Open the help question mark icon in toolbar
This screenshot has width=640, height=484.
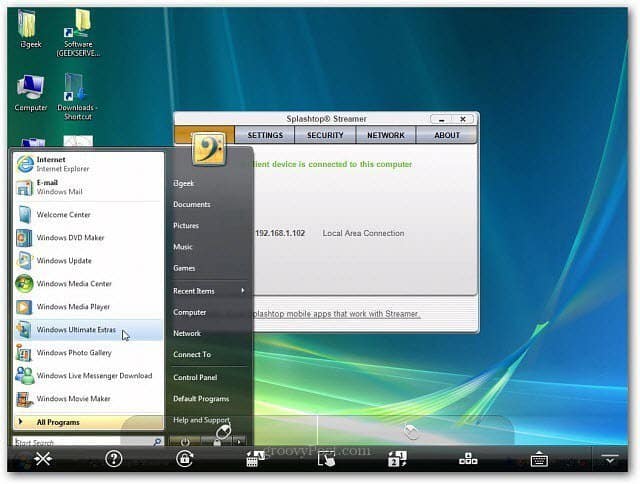(114, 459)
